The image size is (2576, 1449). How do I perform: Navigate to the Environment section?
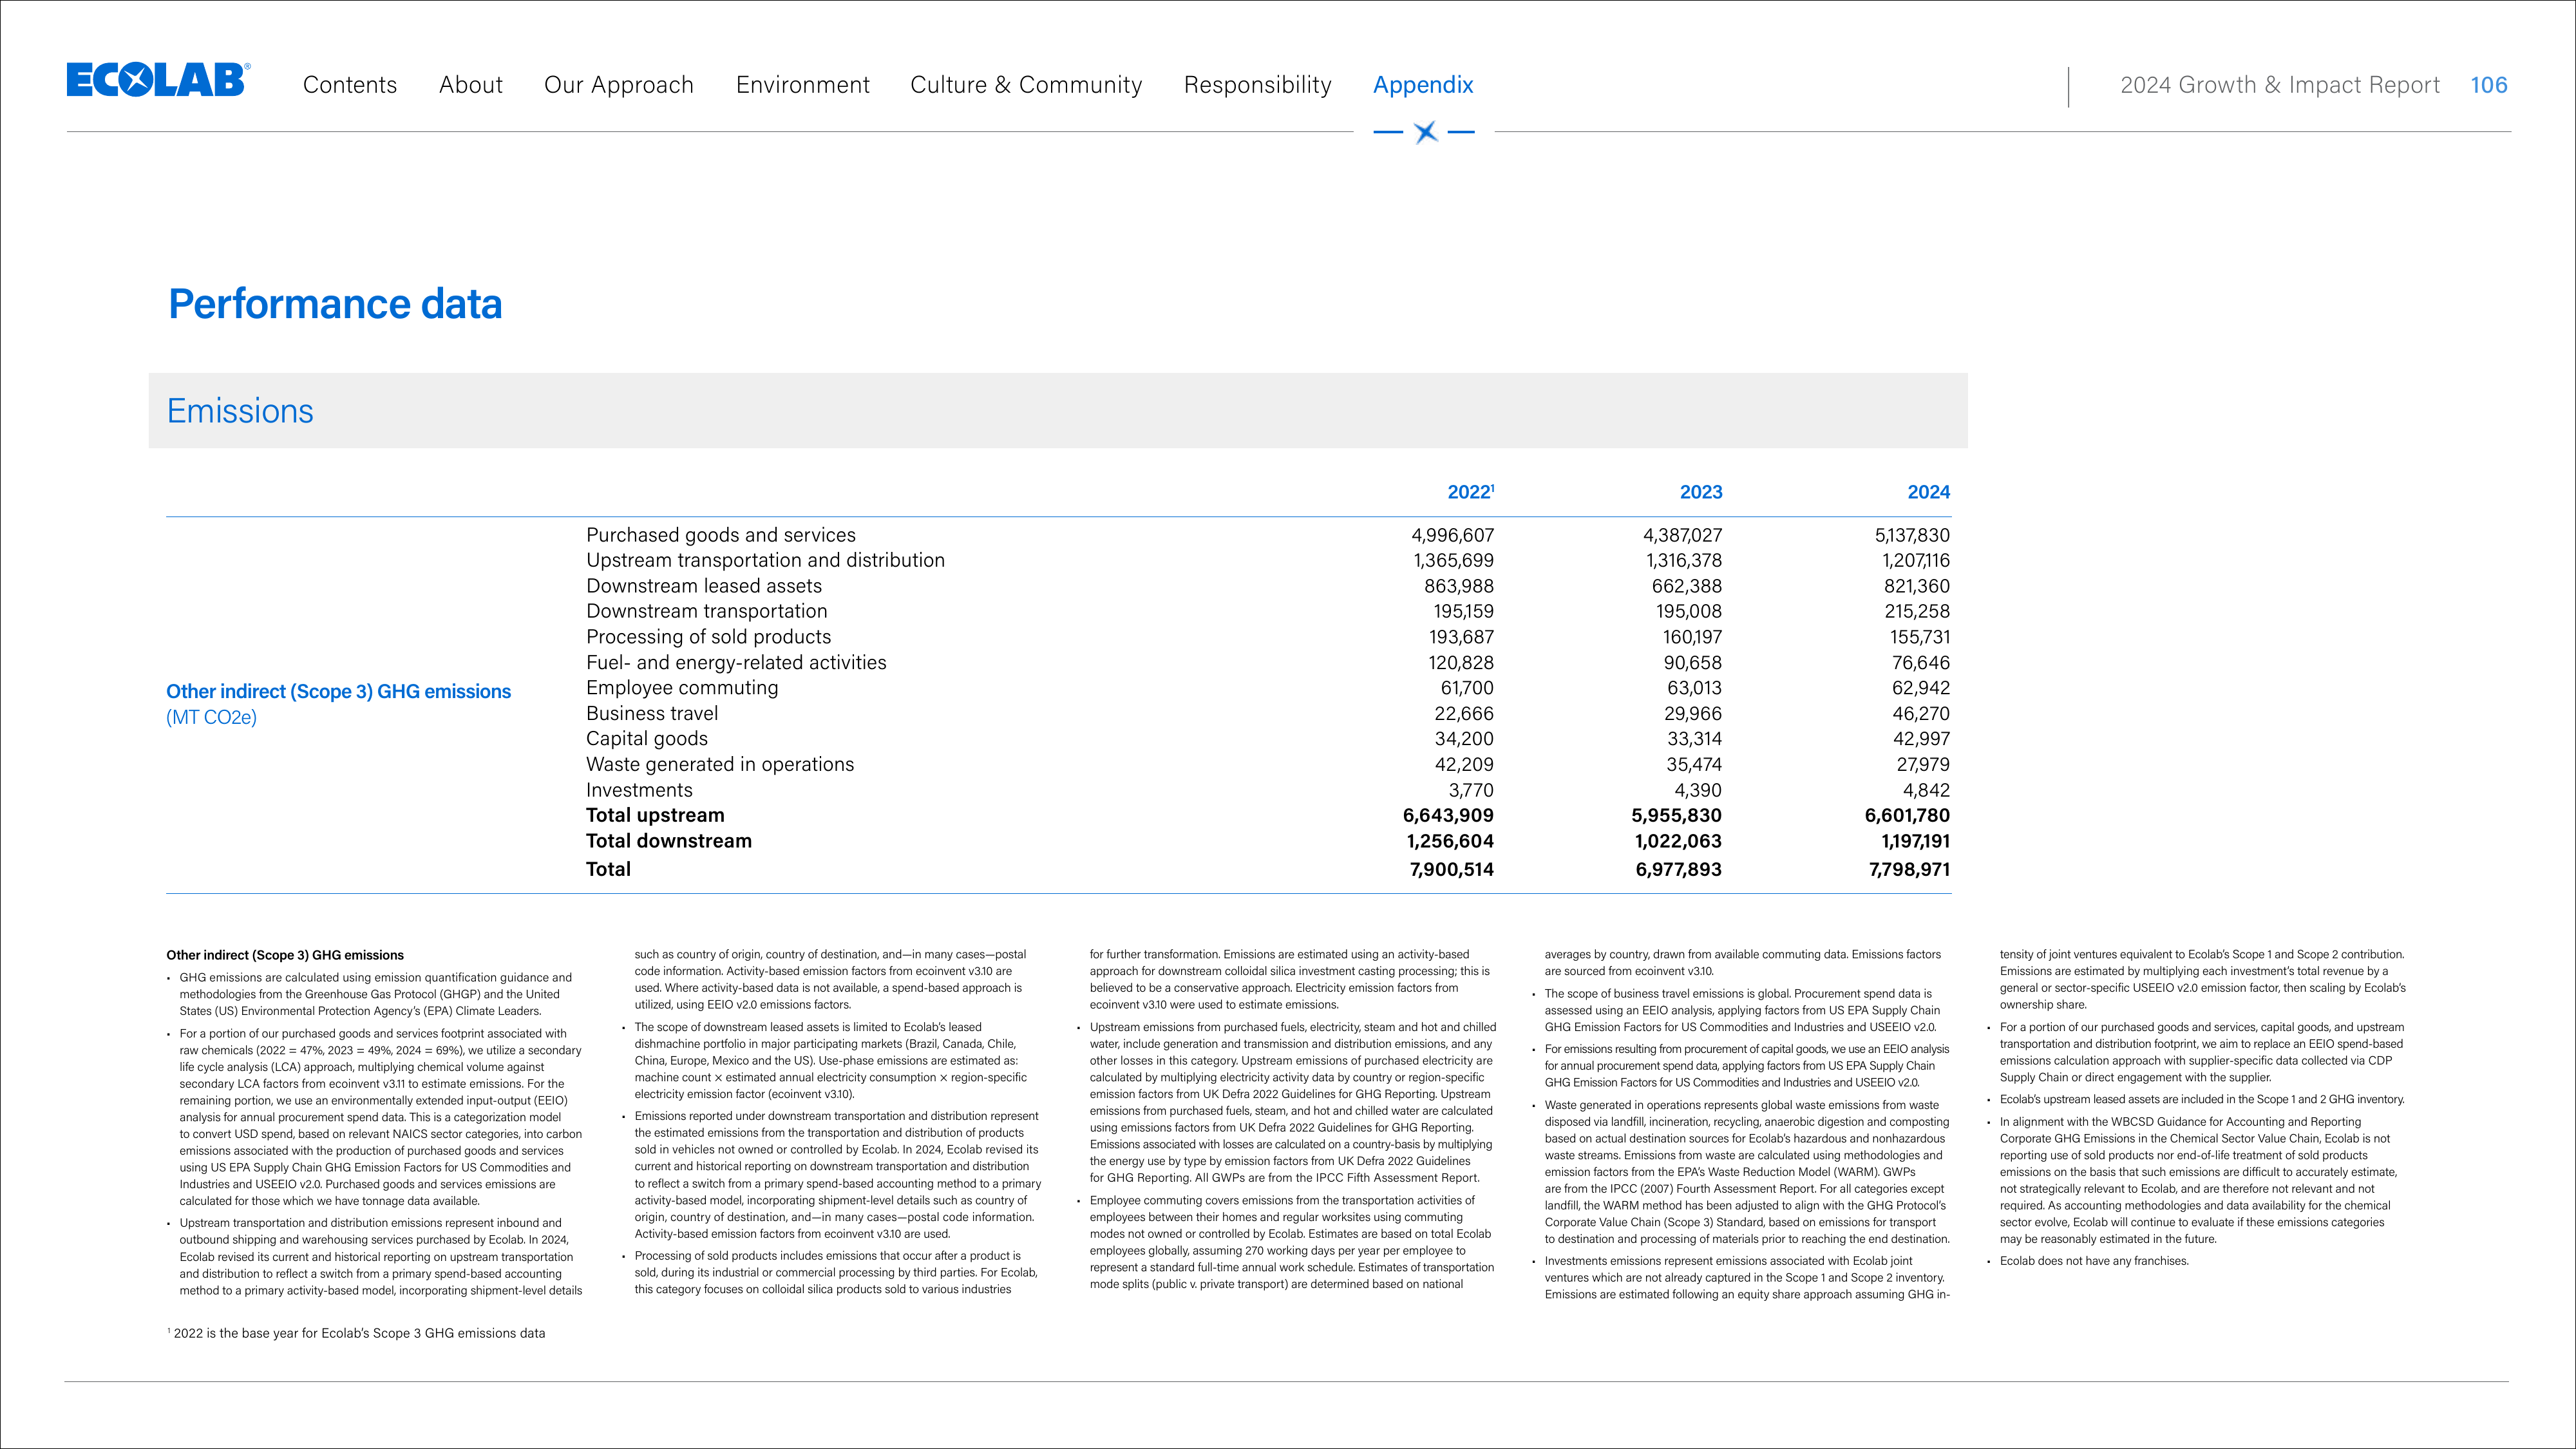tap(803, 85)
